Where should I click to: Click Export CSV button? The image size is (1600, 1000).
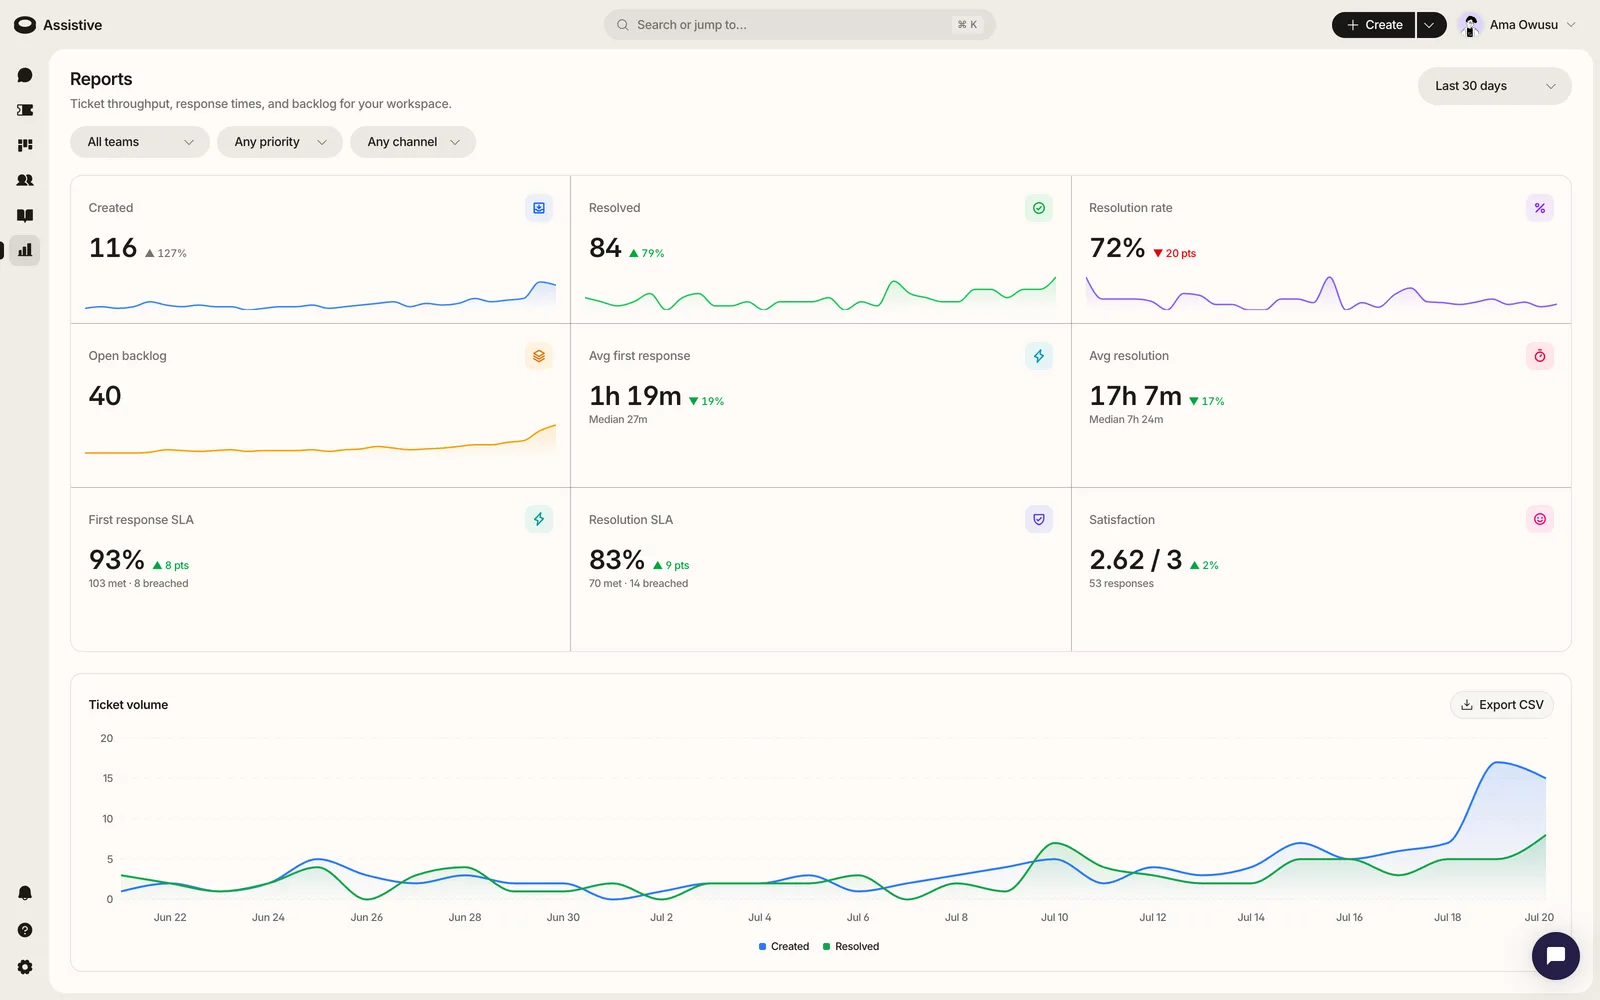(x=1502, y=705)
